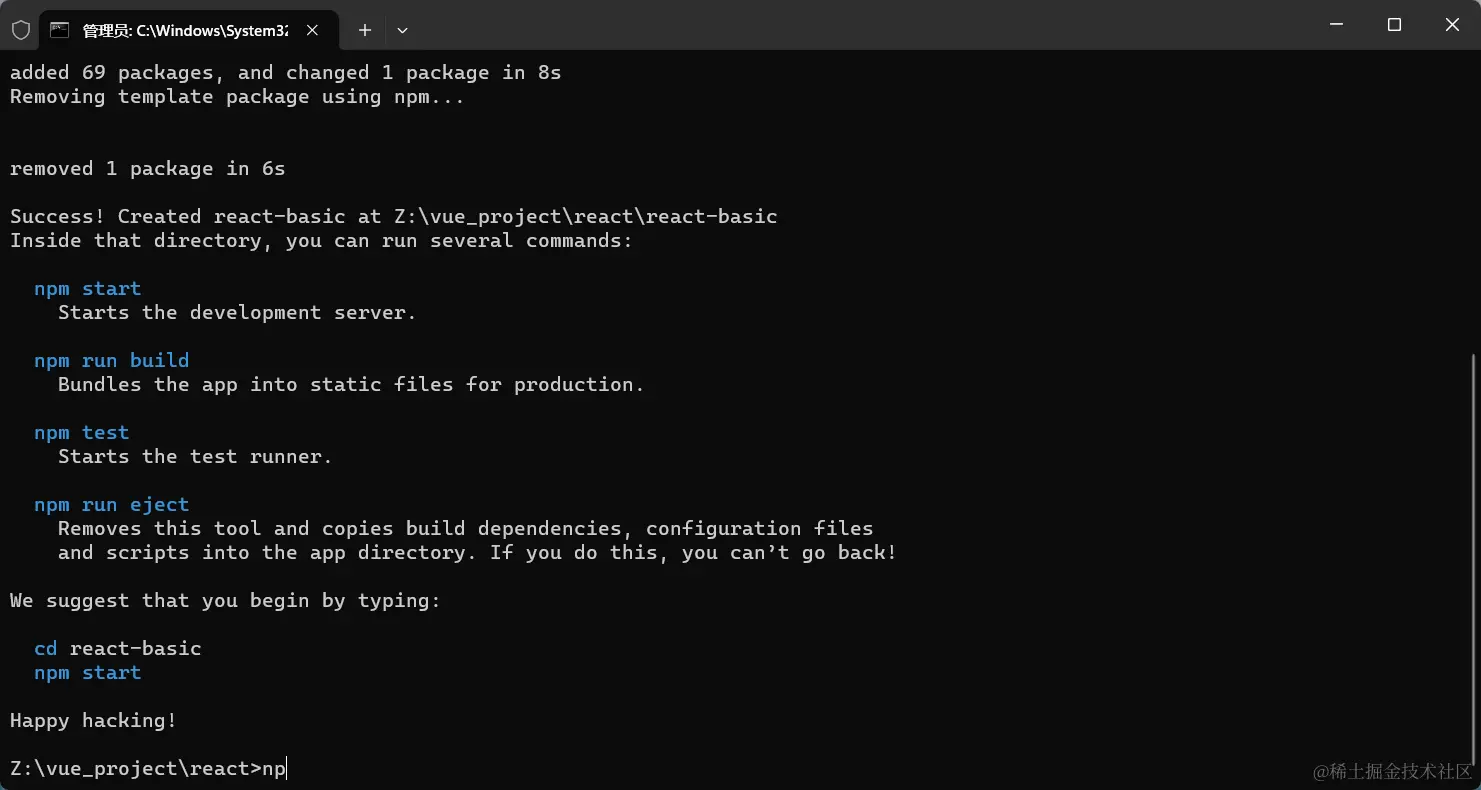
Task: Click the "npm test" command text
Action: tap(82, 432)
